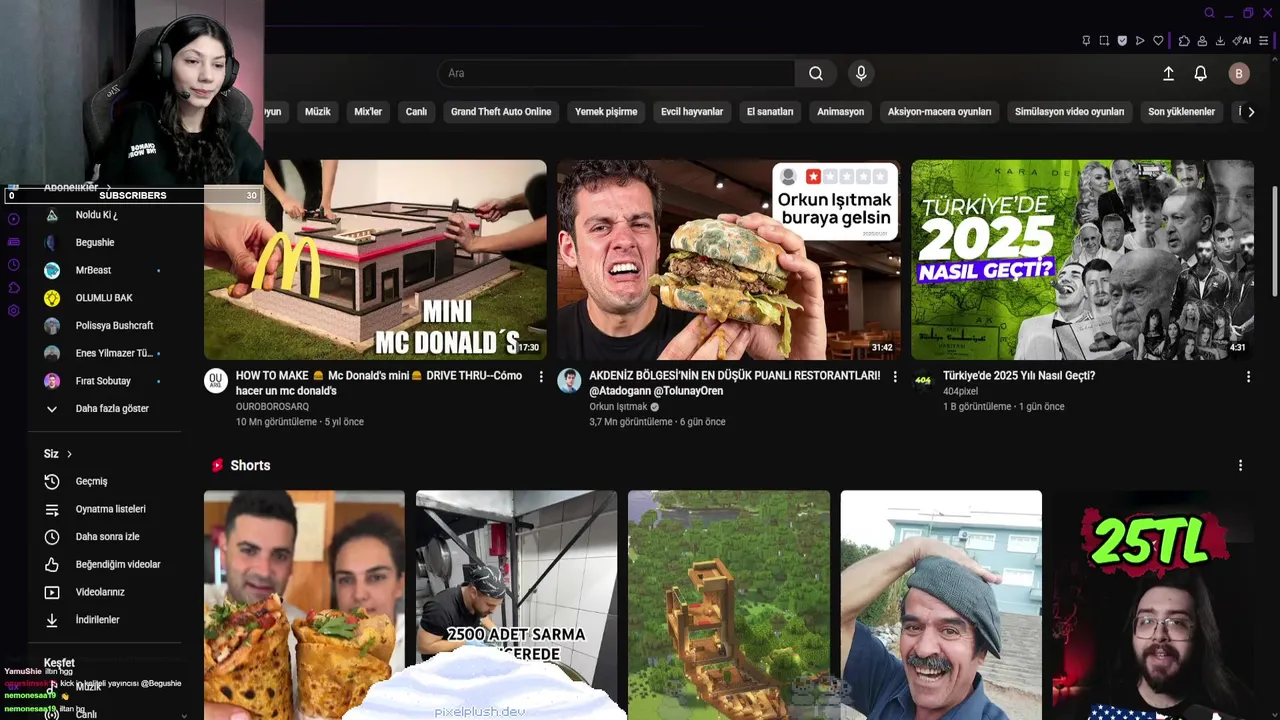Viewport: 1280px width, 720px height.
Task: Open YouTube notifications bell
Action: (1200, 73)
